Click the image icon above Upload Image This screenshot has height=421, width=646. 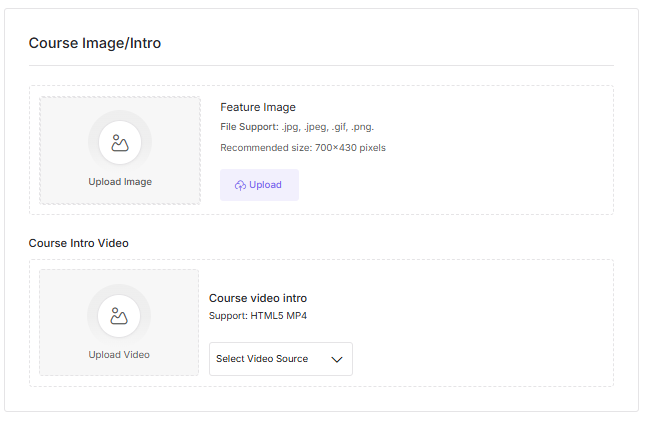120,143
